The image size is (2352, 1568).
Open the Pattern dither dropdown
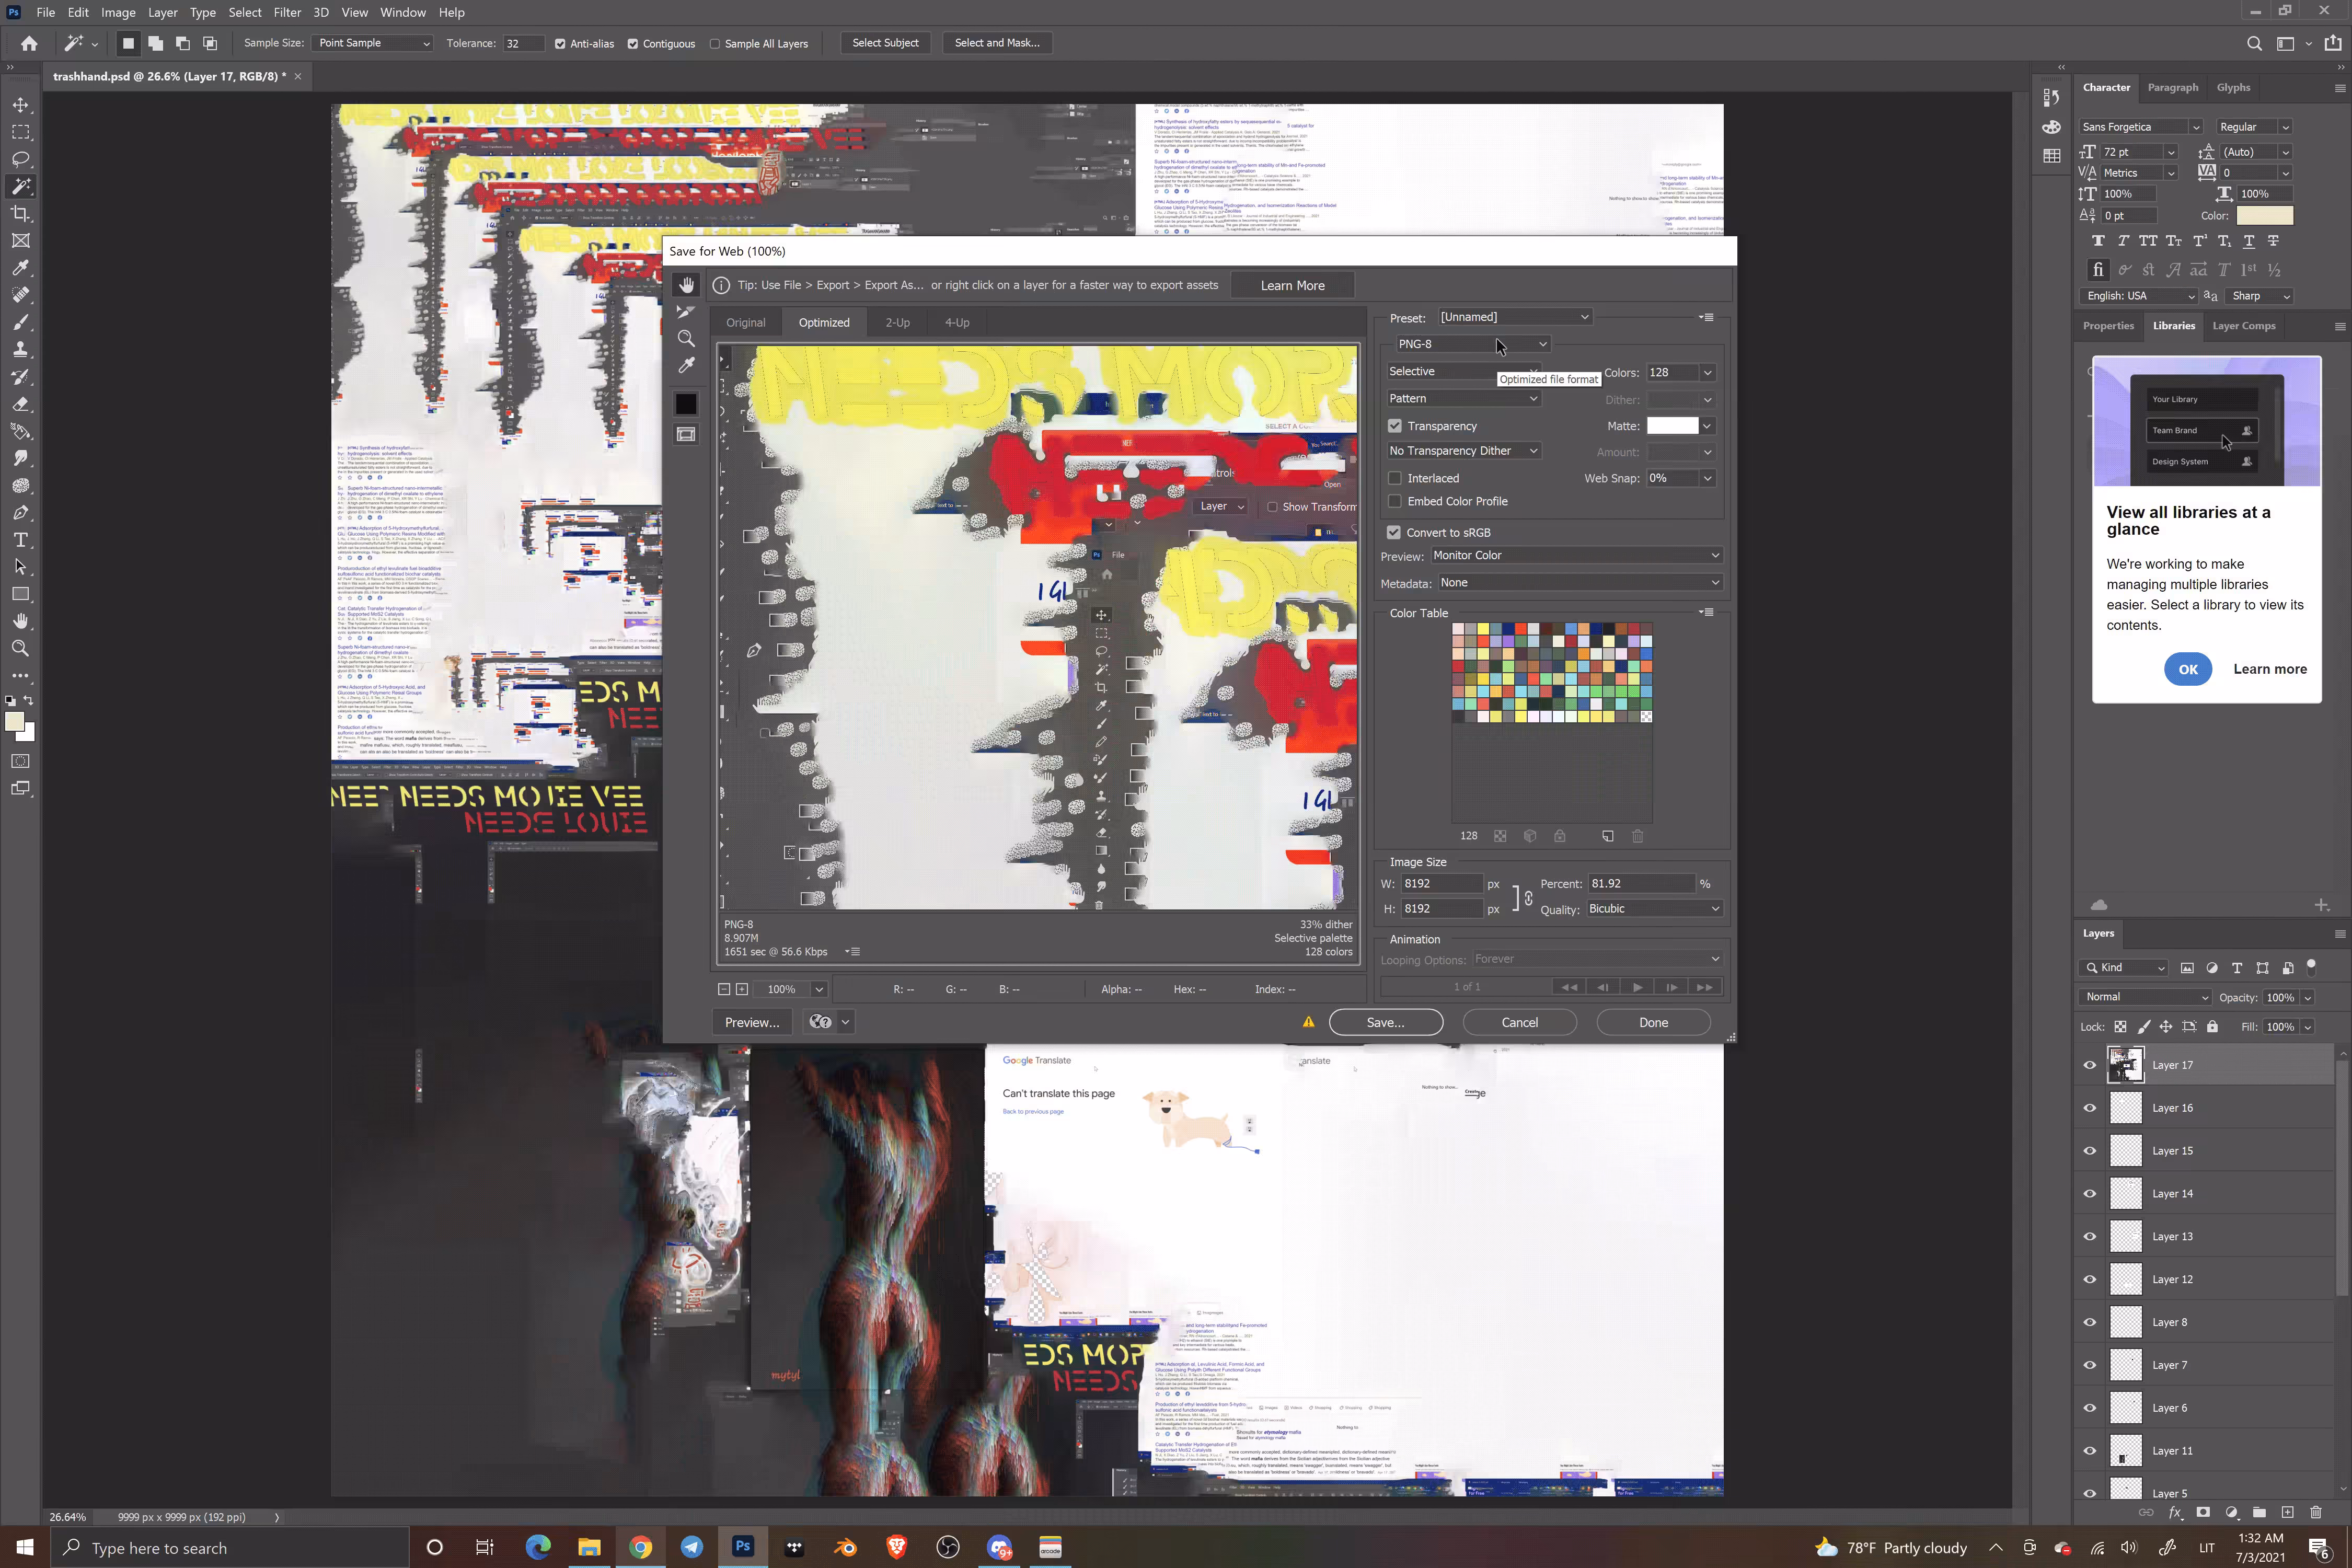(x=1463, y=398)
